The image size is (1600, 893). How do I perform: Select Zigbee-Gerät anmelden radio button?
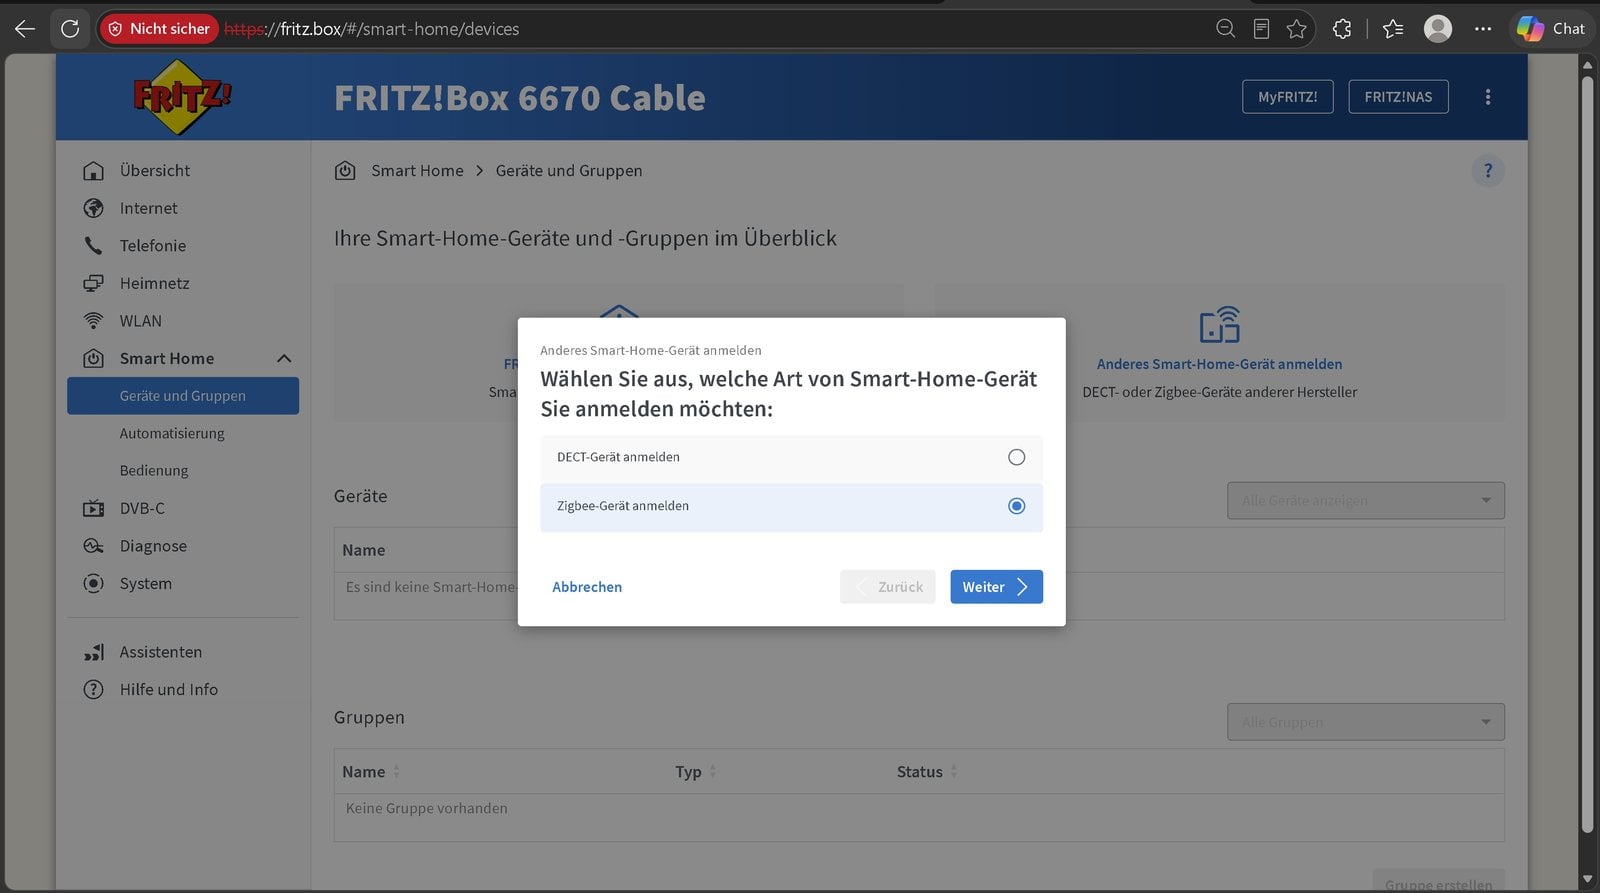(x=1016, y=506)
